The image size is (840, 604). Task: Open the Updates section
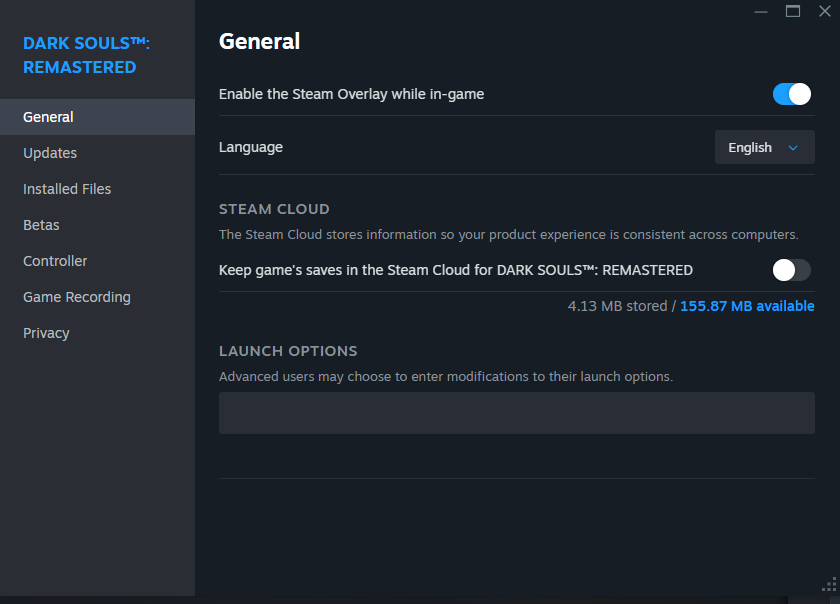click(x=50, y=153)
